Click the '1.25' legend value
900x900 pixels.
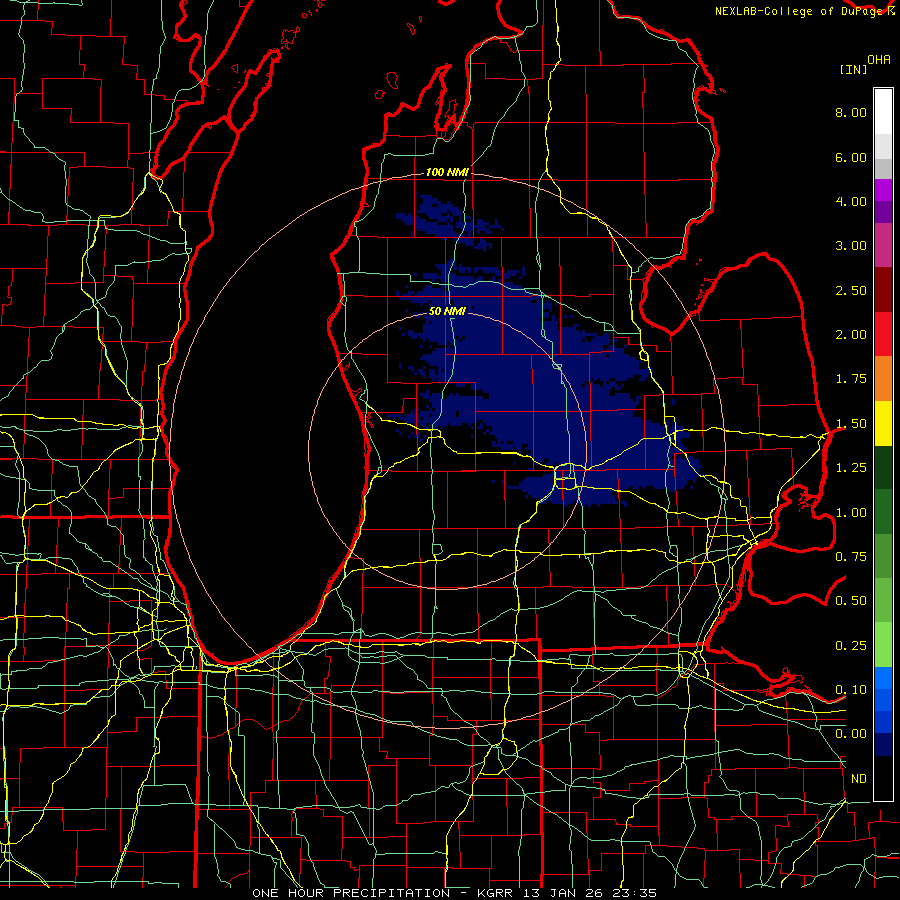(851, 468)
